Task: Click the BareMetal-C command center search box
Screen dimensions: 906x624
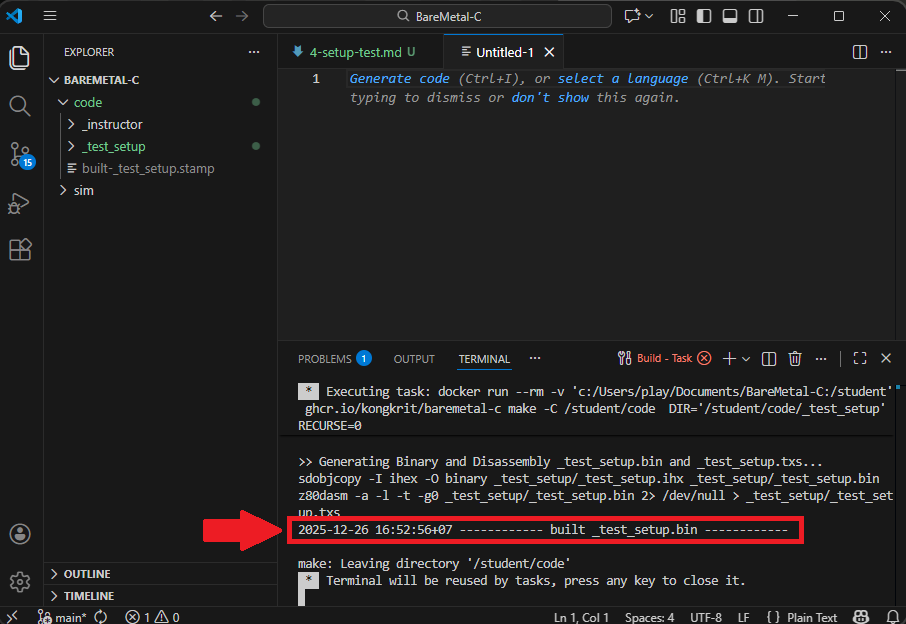Action: point(437,16)
